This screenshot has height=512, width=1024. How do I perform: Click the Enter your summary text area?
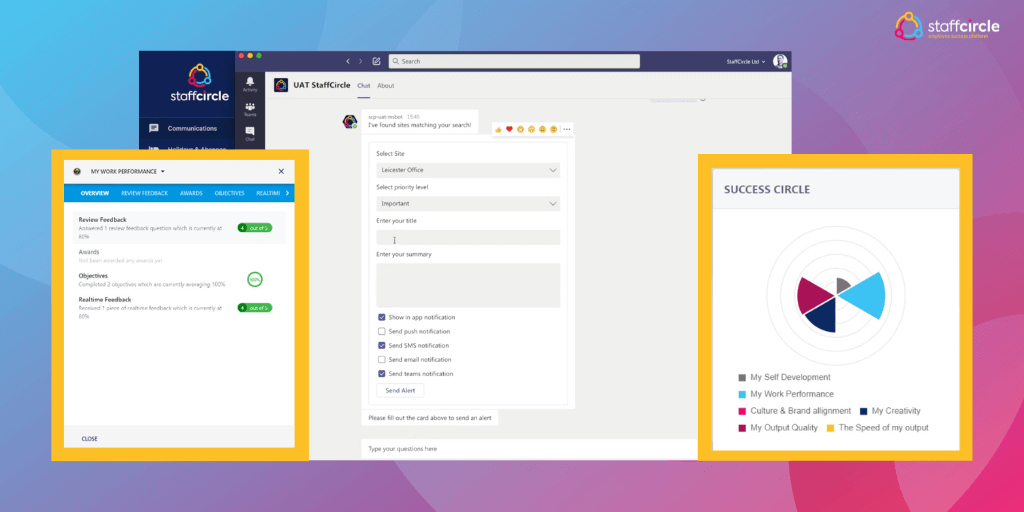pyautogui.click(x=468, y=285)
